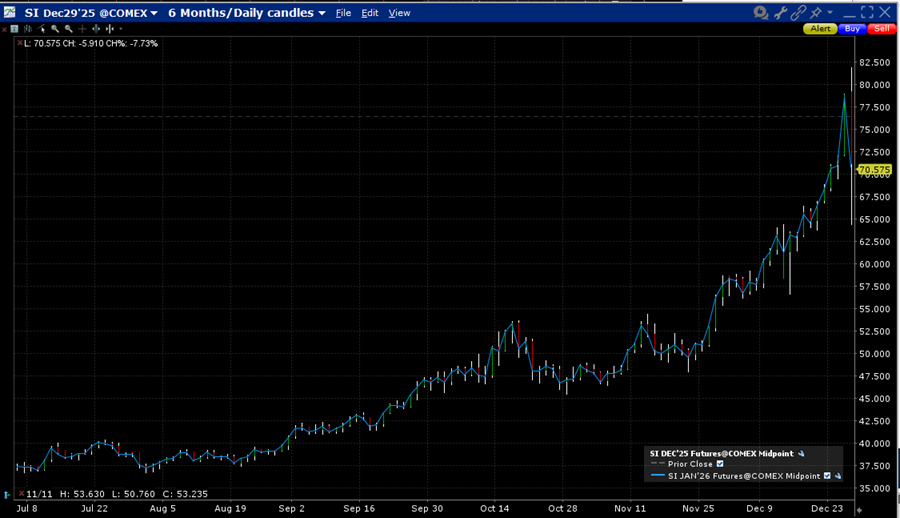Click the 35.000 price axis label
The height and width of the screenshot is (518, 900).
(x=875, y=489)
